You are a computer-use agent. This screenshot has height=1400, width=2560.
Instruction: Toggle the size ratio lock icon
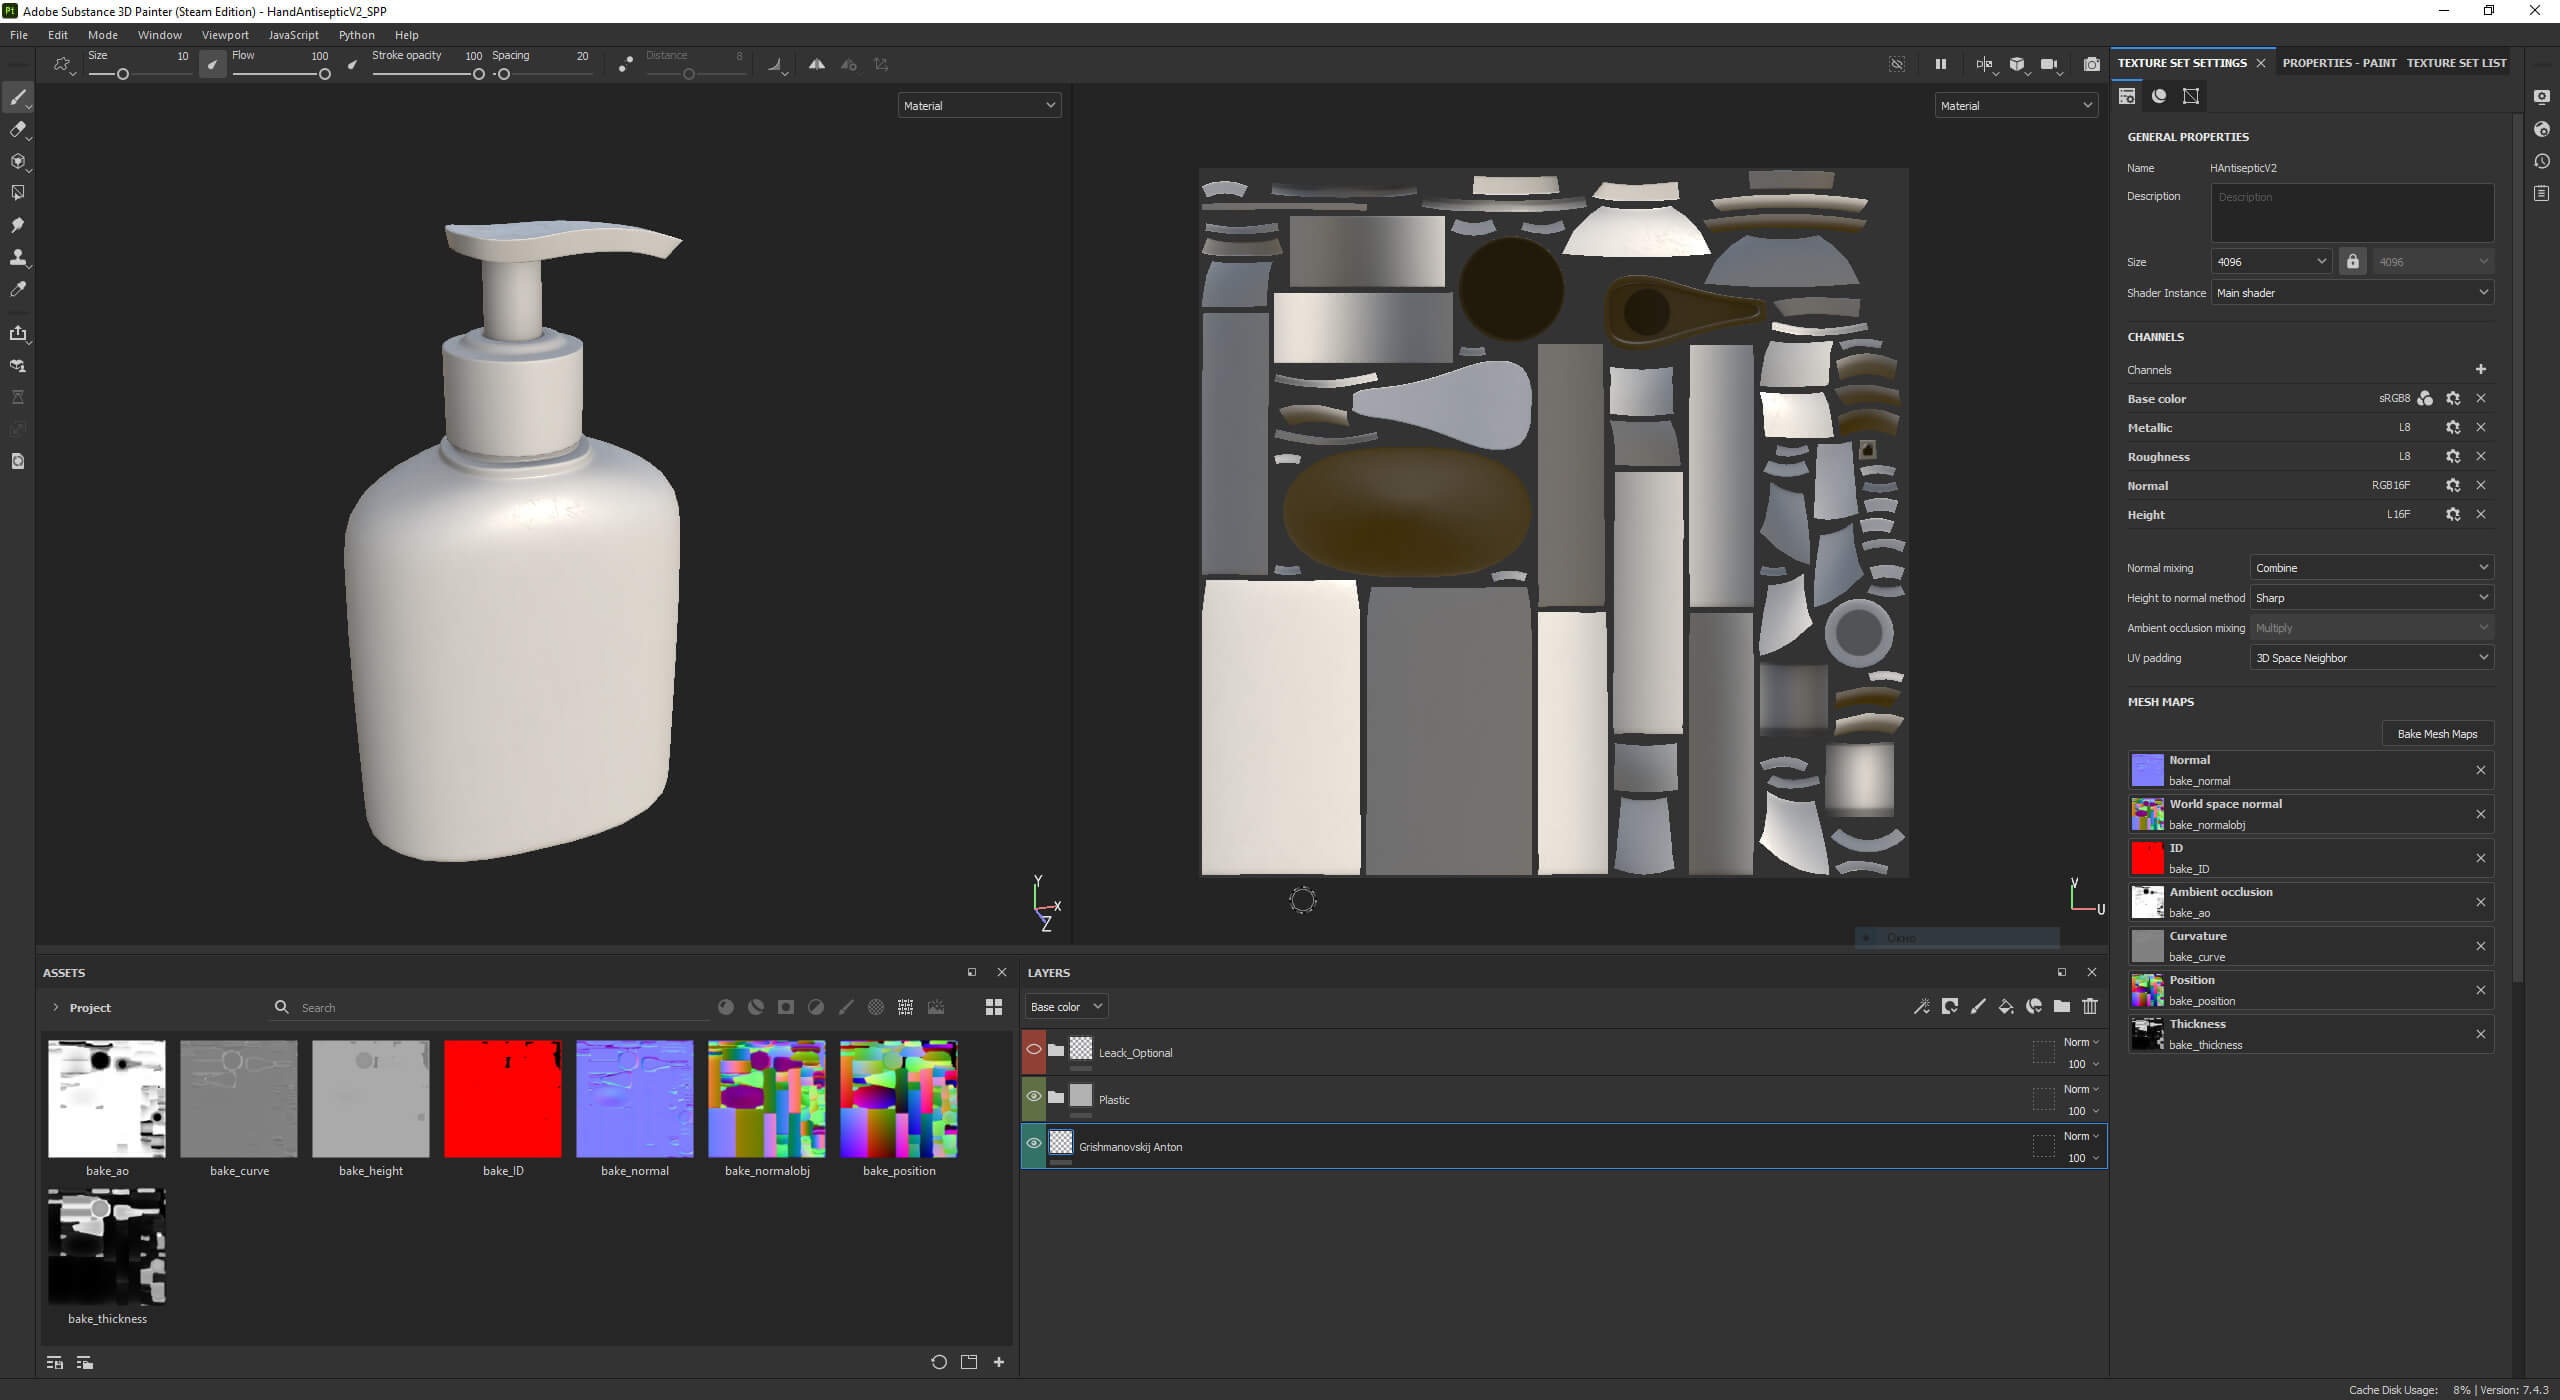coord(2352,262)
